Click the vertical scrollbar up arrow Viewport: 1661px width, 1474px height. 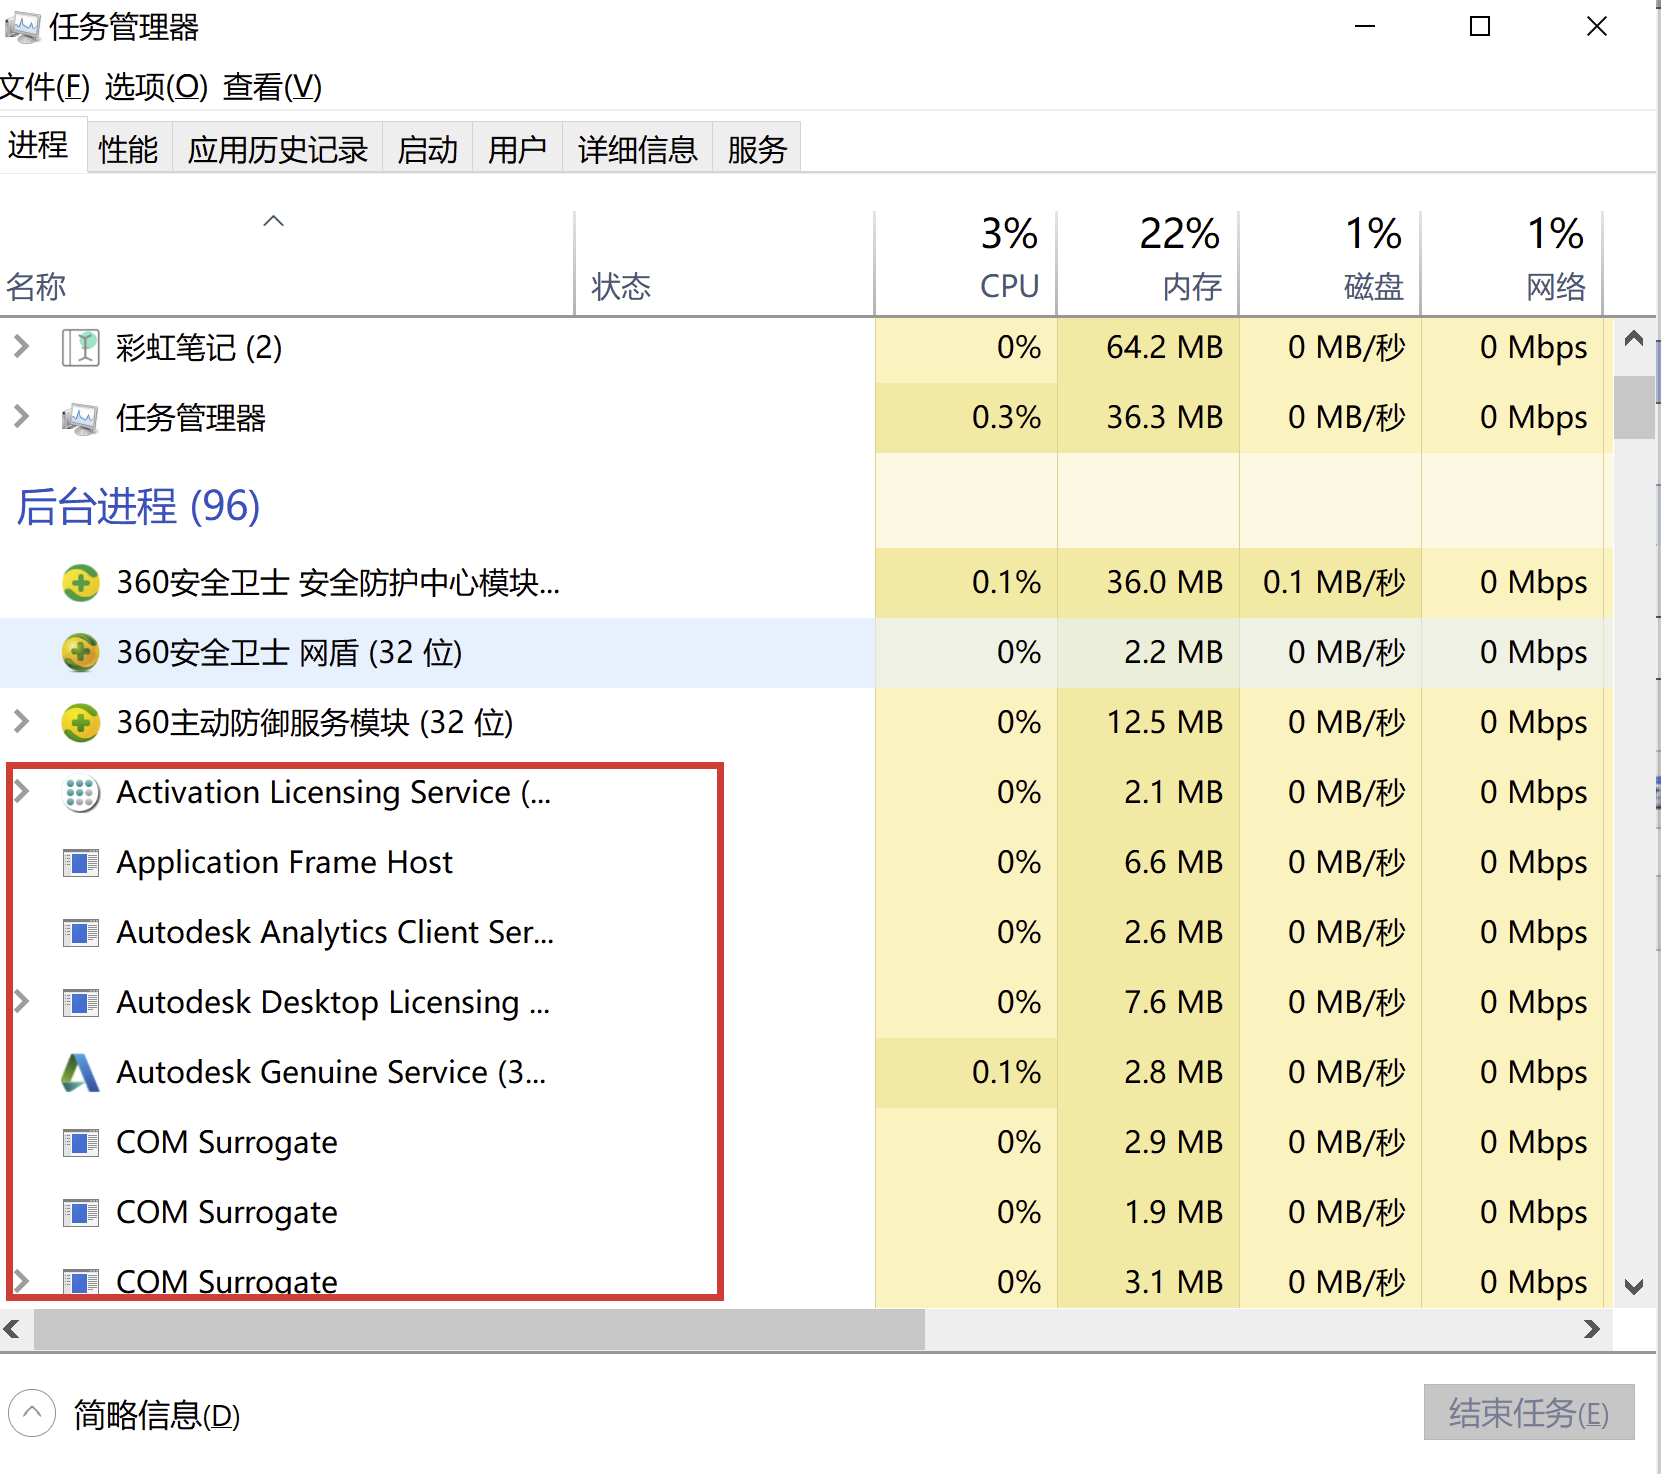pyautogui.click(x=1634, y=338)
